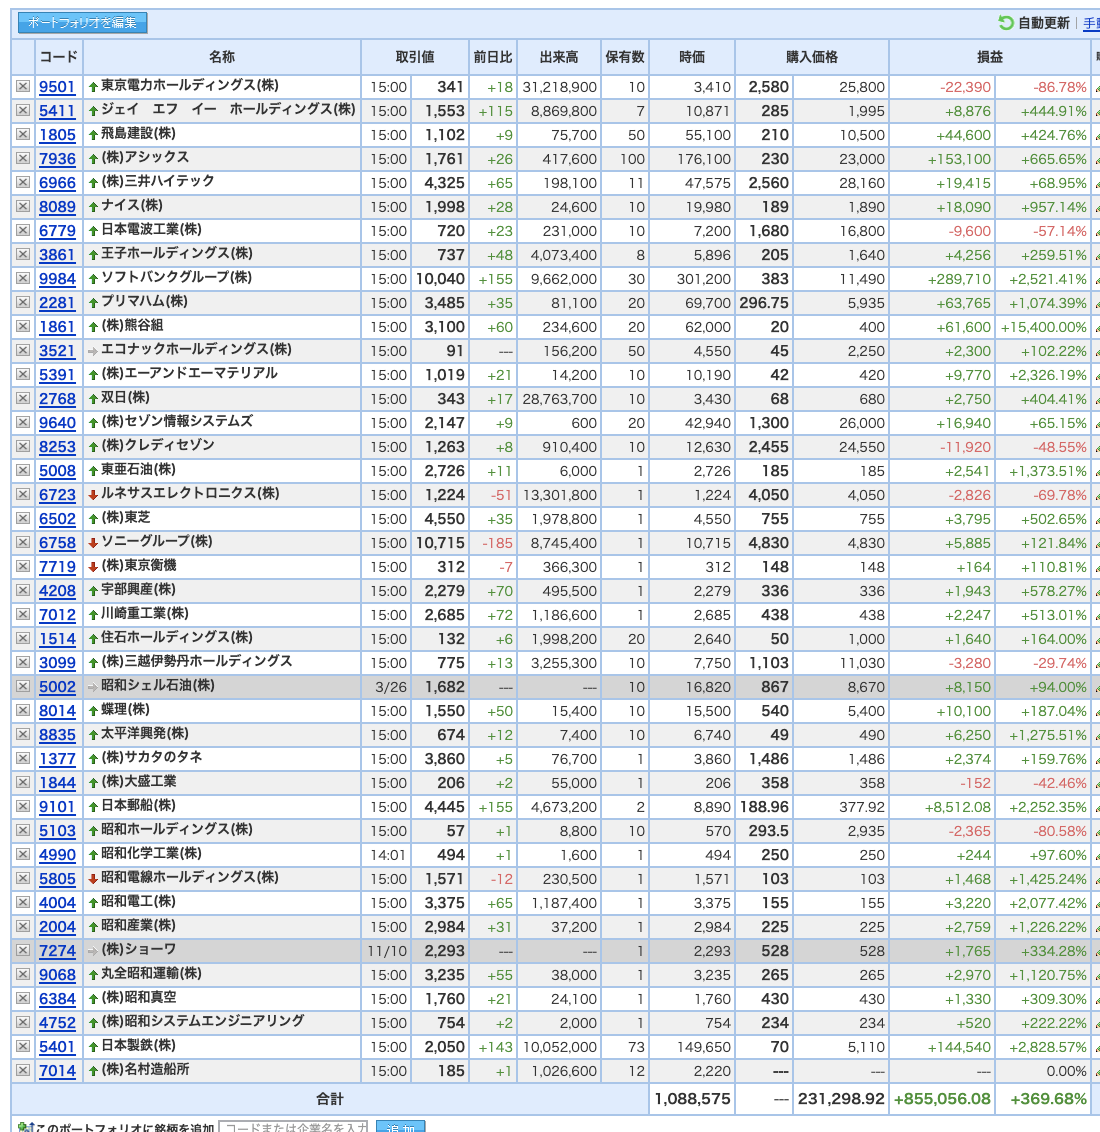Image resolution: width=1100 pixels, height=1132 pixels.
Task: Remove 6758 ソニーグループ row using x icon
Action: click(x=23, y=542)
